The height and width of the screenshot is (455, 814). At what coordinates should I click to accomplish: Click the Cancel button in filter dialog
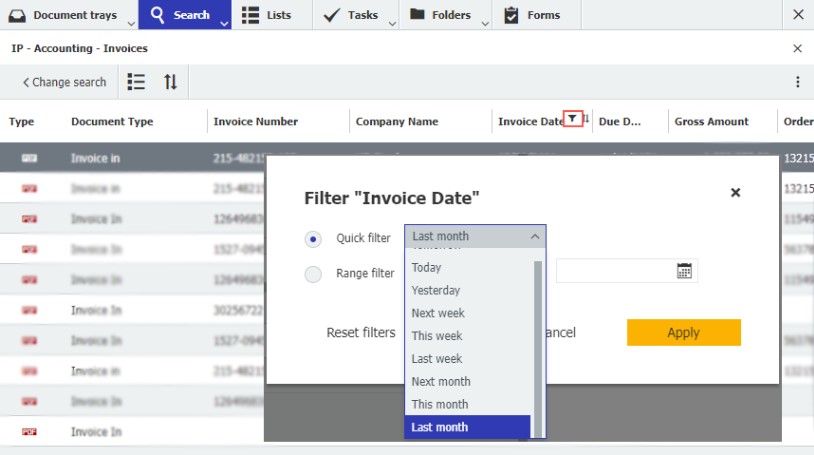point(561,332)
